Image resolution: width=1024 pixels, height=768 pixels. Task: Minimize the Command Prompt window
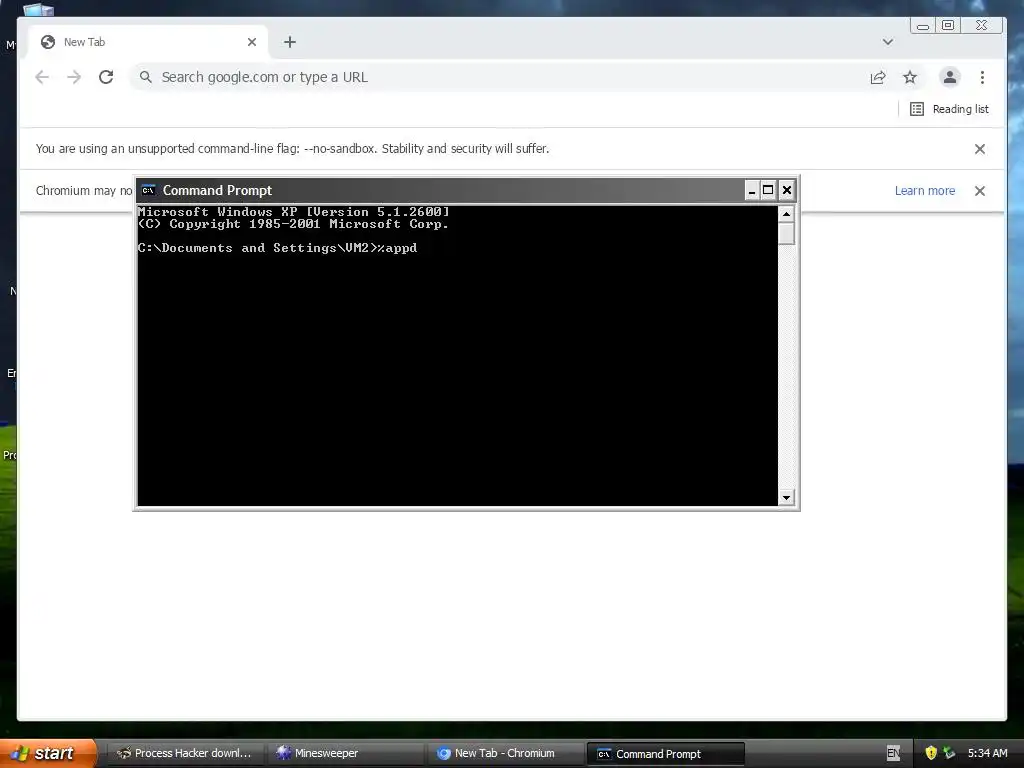[752, 190]
